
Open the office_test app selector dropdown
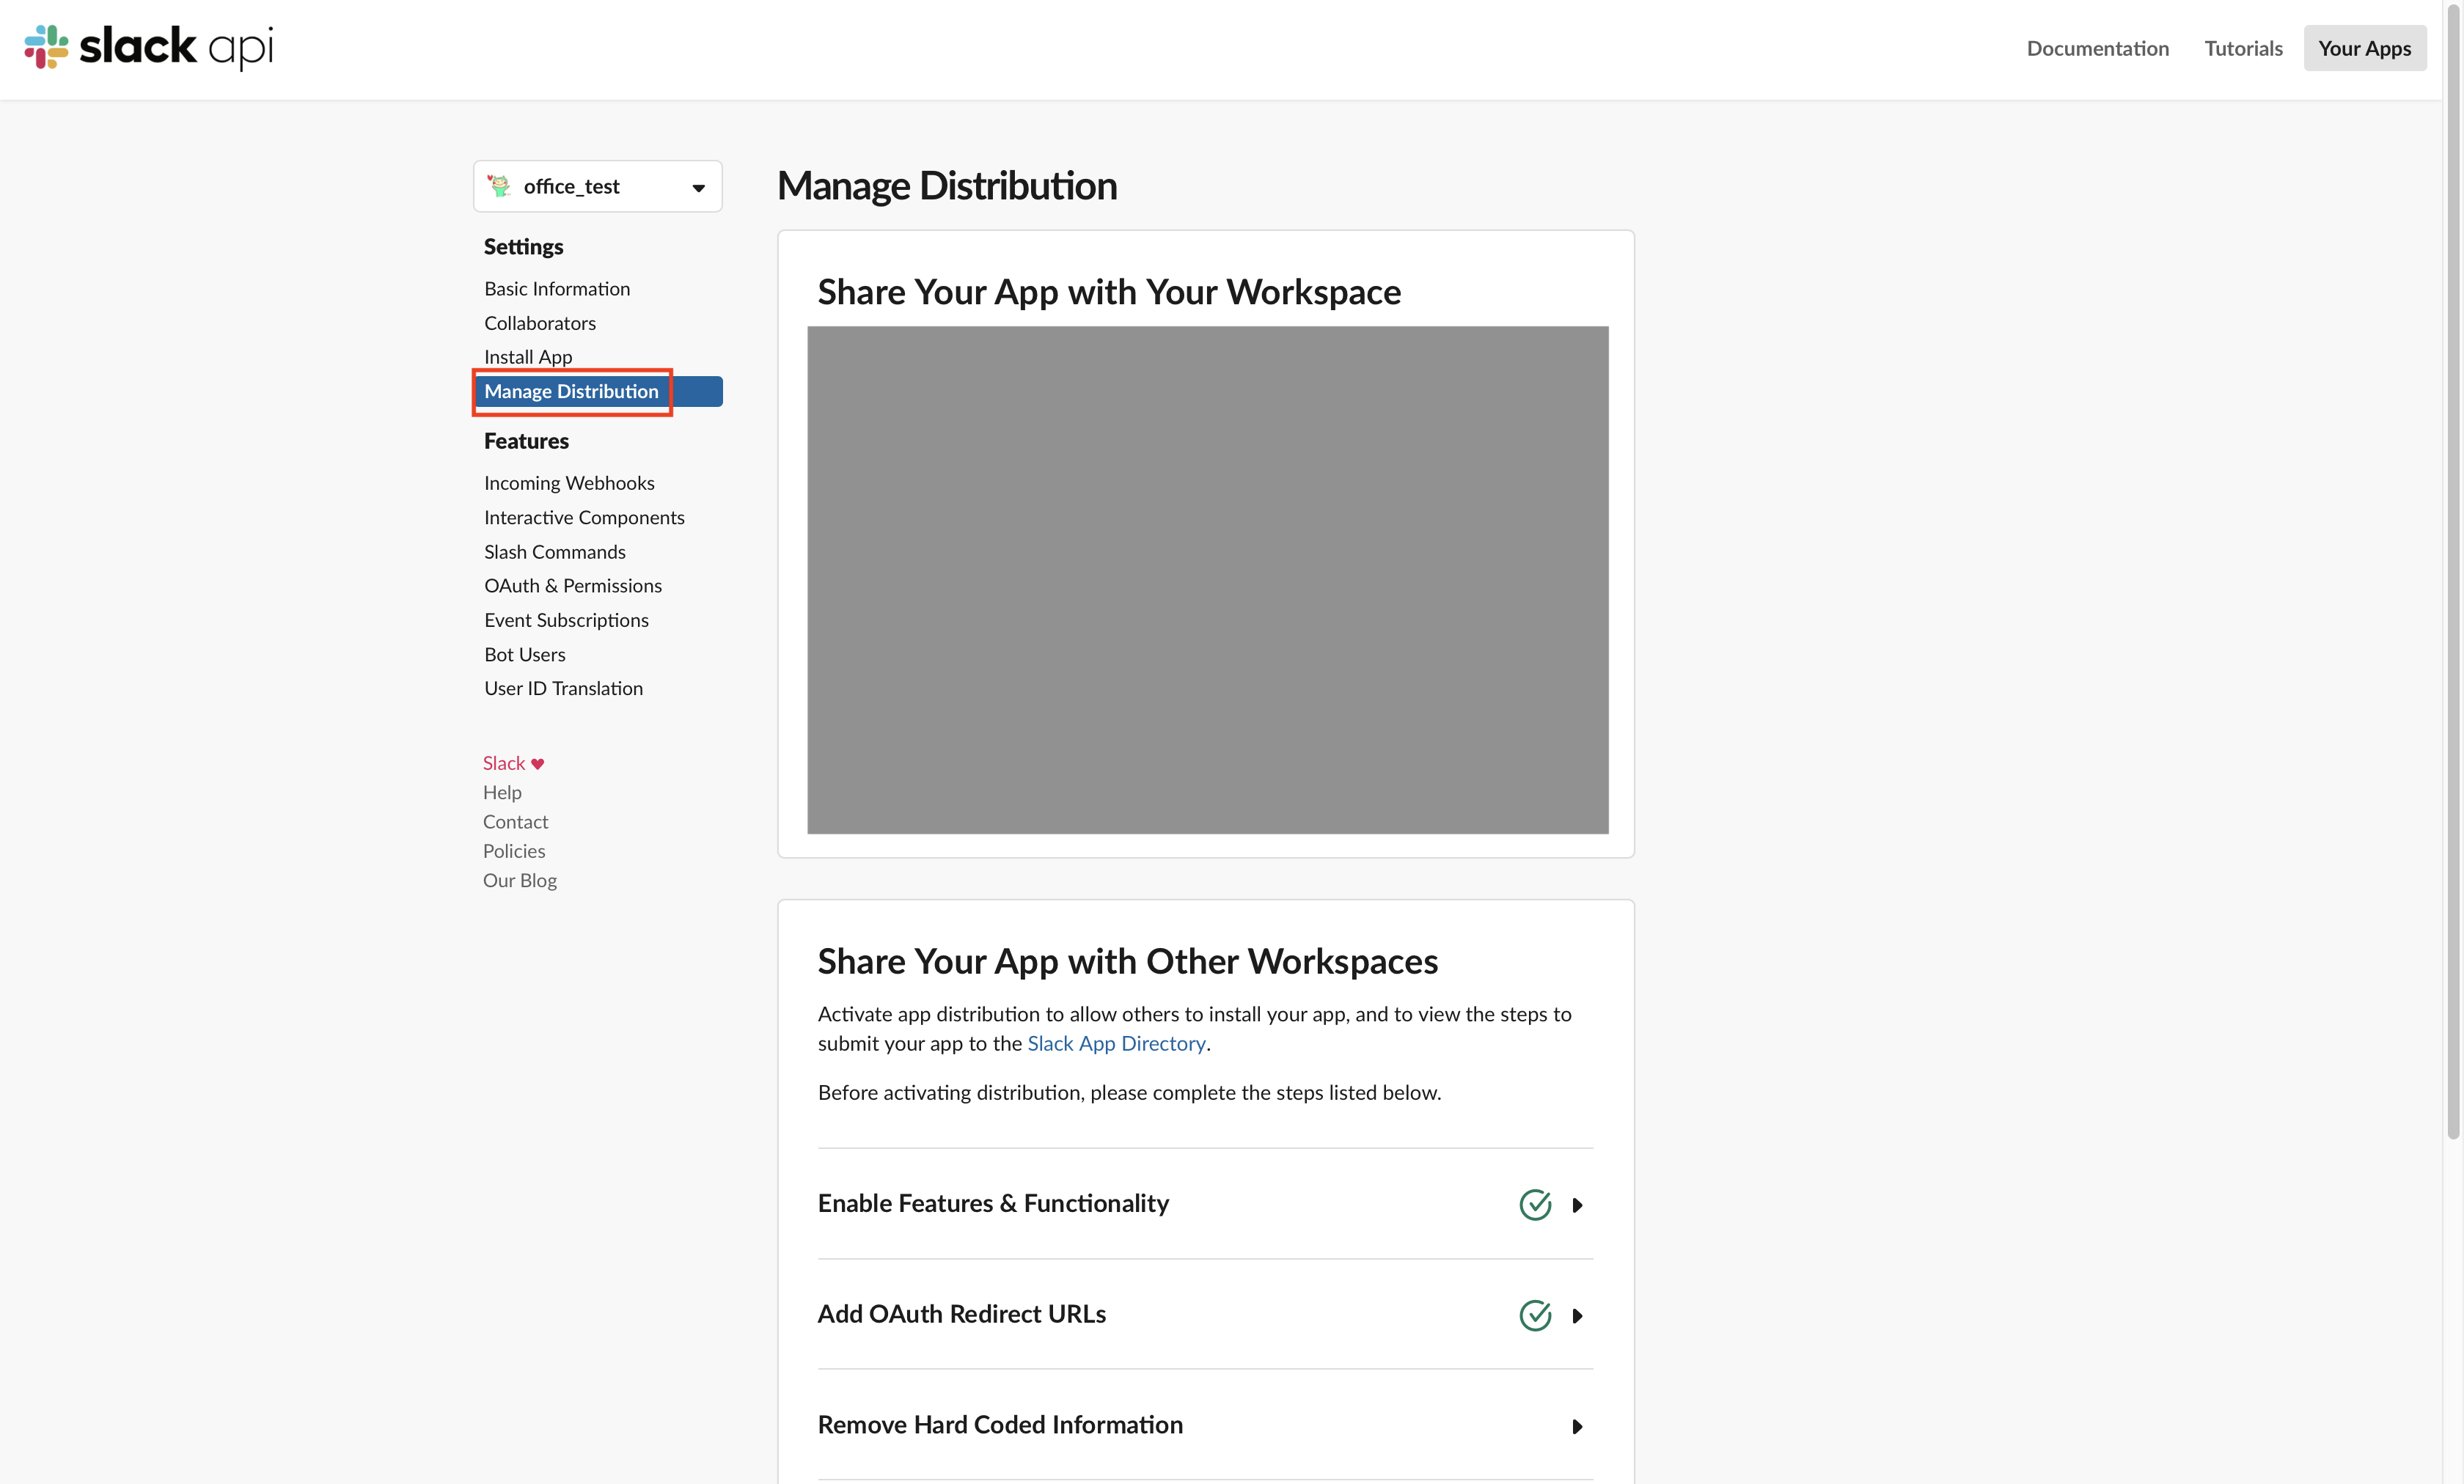(x=598, y=186)
